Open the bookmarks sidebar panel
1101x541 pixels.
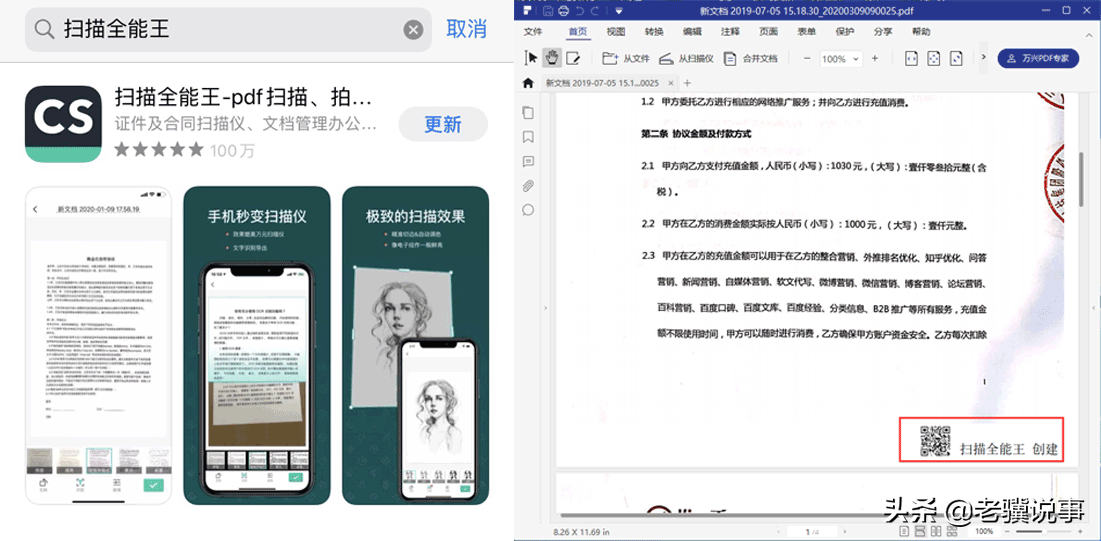(x=528, y=137)
